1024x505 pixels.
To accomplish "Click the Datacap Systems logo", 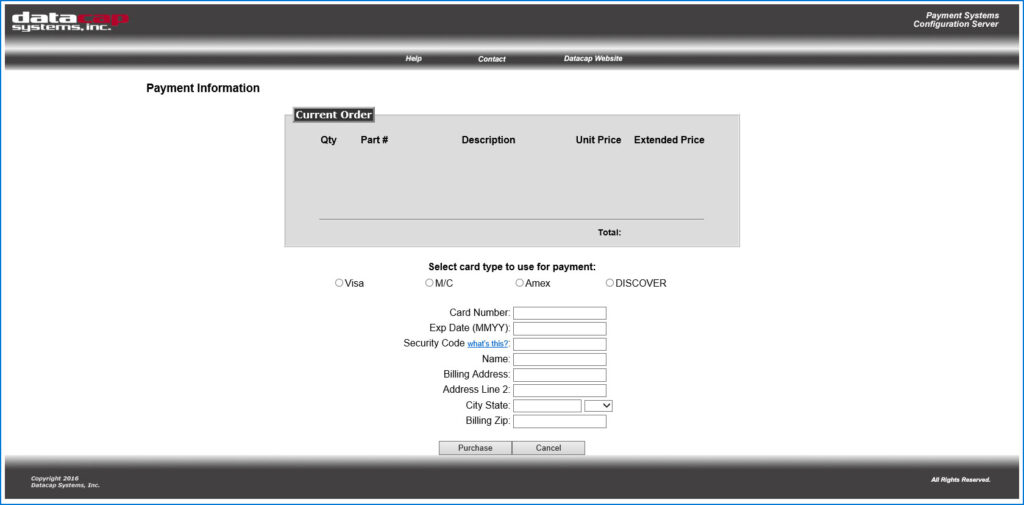I will (71, 22).
